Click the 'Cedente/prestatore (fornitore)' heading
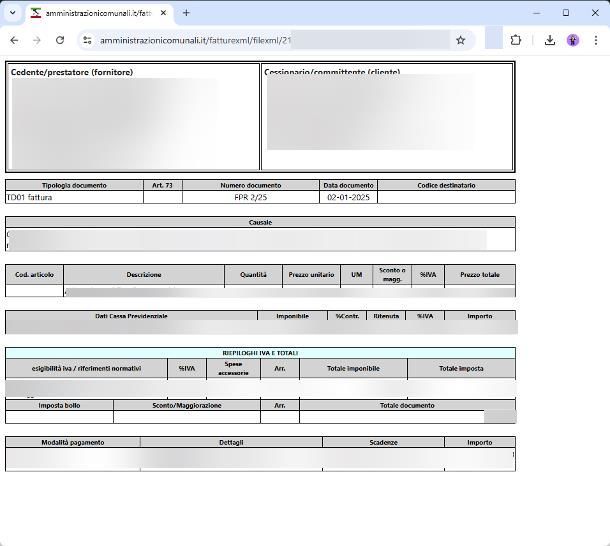Viewport: 610px width, 546px height. point(72,72)
